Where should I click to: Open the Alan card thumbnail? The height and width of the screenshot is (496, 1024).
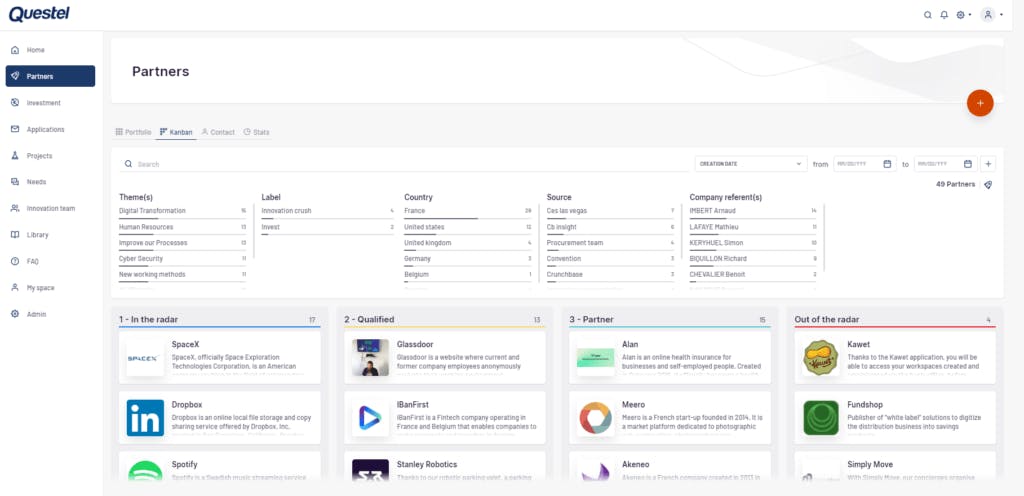pyautogui.click(x=596, y=358)
